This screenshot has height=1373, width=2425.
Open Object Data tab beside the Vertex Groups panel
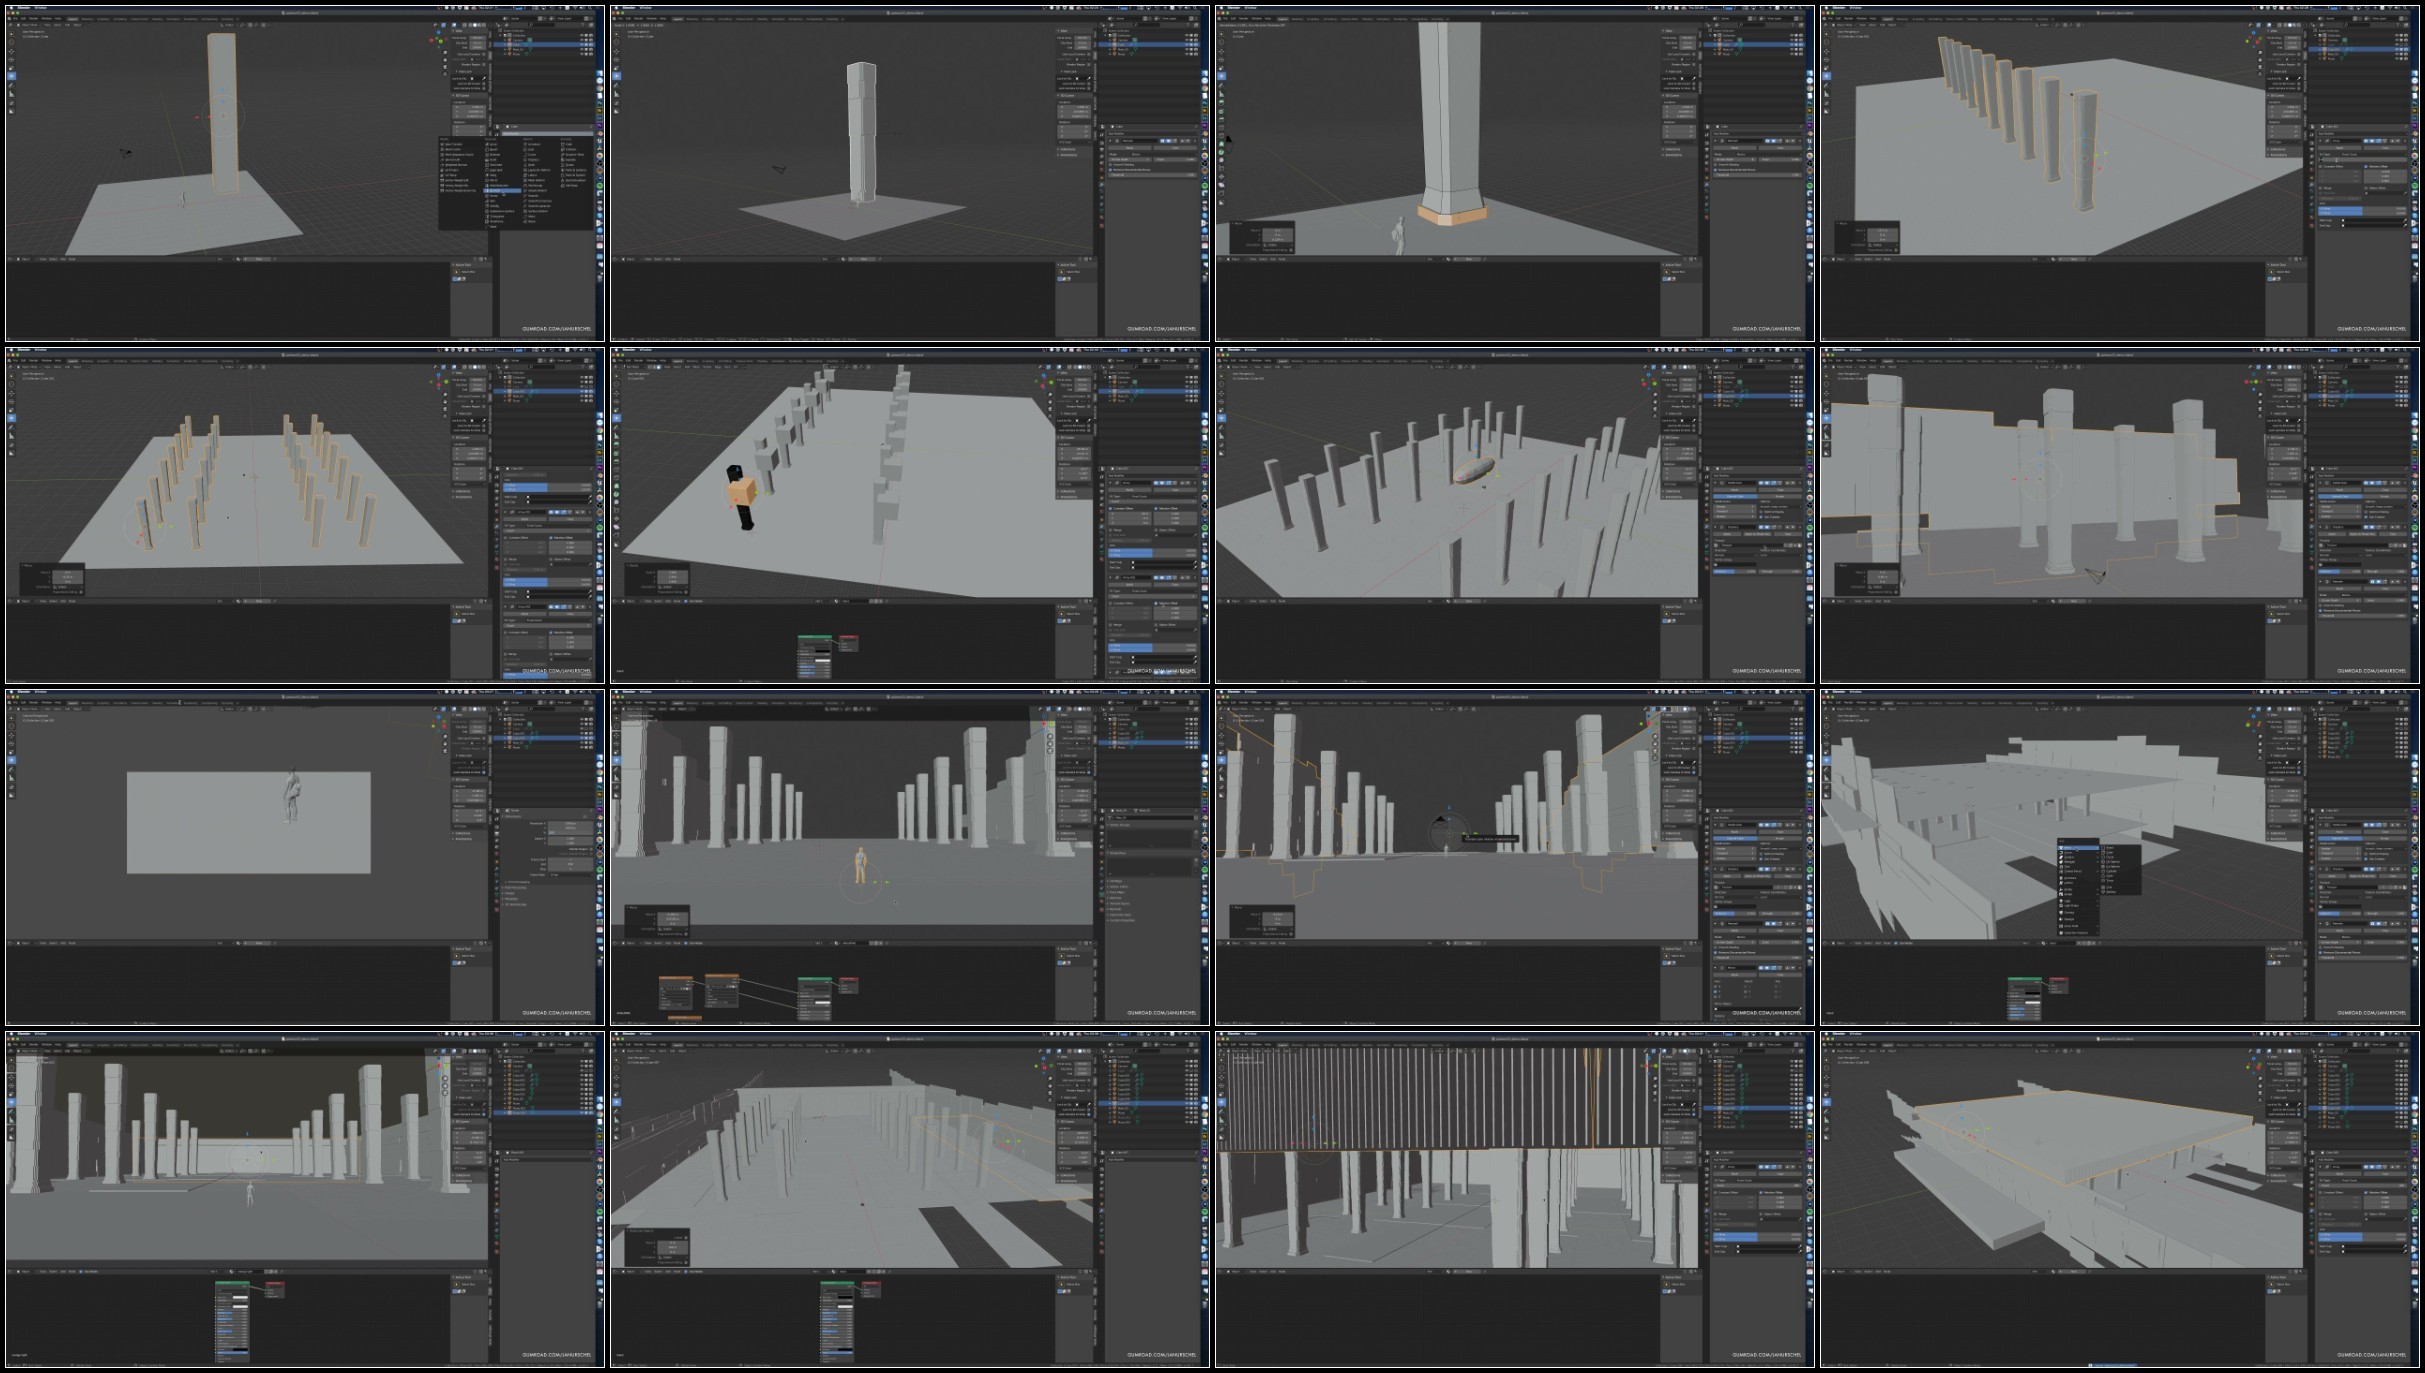tap(1102, 894)
